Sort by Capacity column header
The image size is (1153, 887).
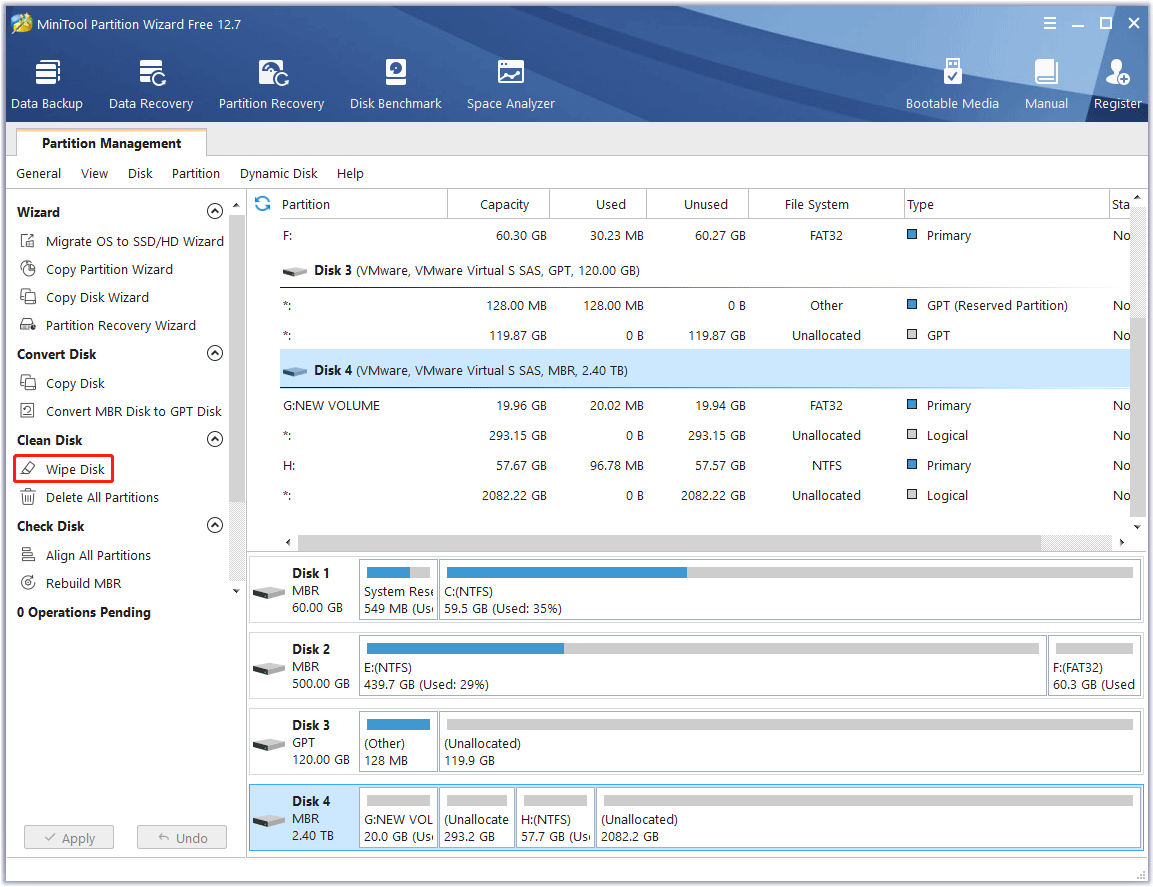pyautogui.click(x=499, y=204)
